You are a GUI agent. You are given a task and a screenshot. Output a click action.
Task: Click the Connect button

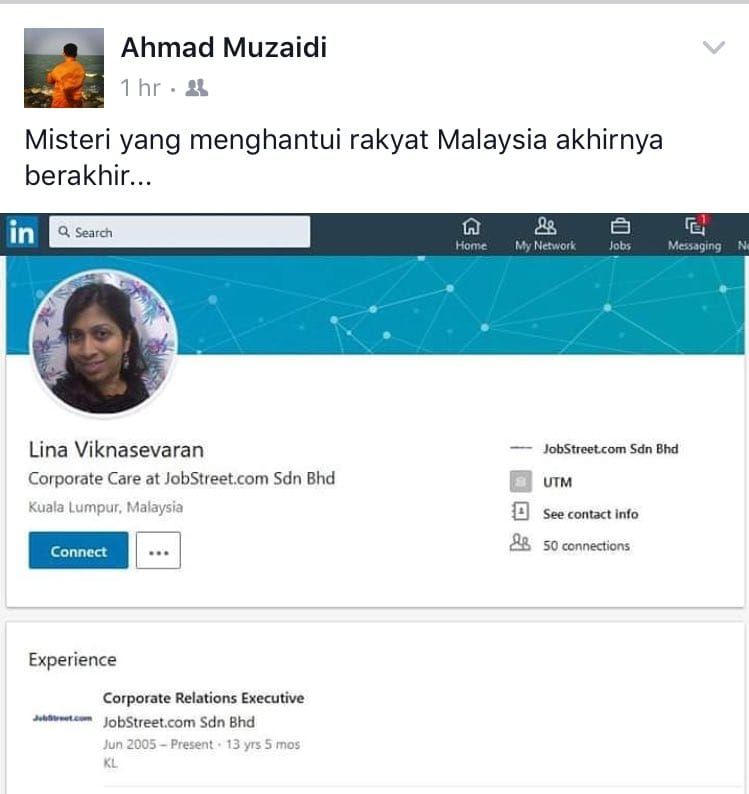pos(78,550)
